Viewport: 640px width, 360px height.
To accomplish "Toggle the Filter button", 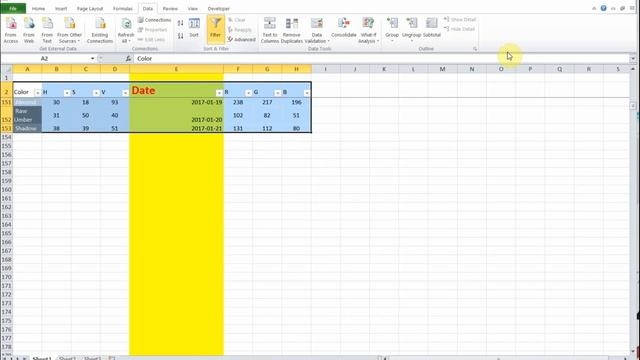I will (216, 28).
